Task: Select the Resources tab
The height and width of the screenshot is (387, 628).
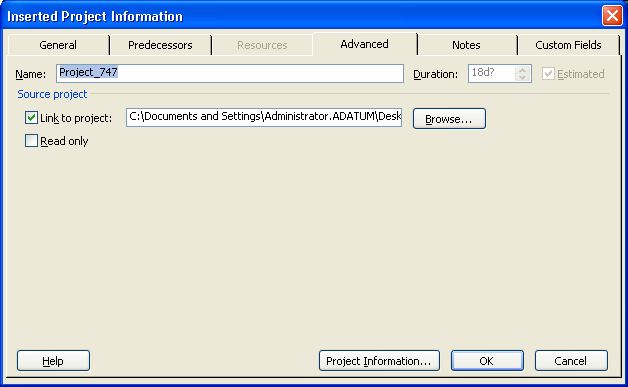Action: [x=262, y=45]
